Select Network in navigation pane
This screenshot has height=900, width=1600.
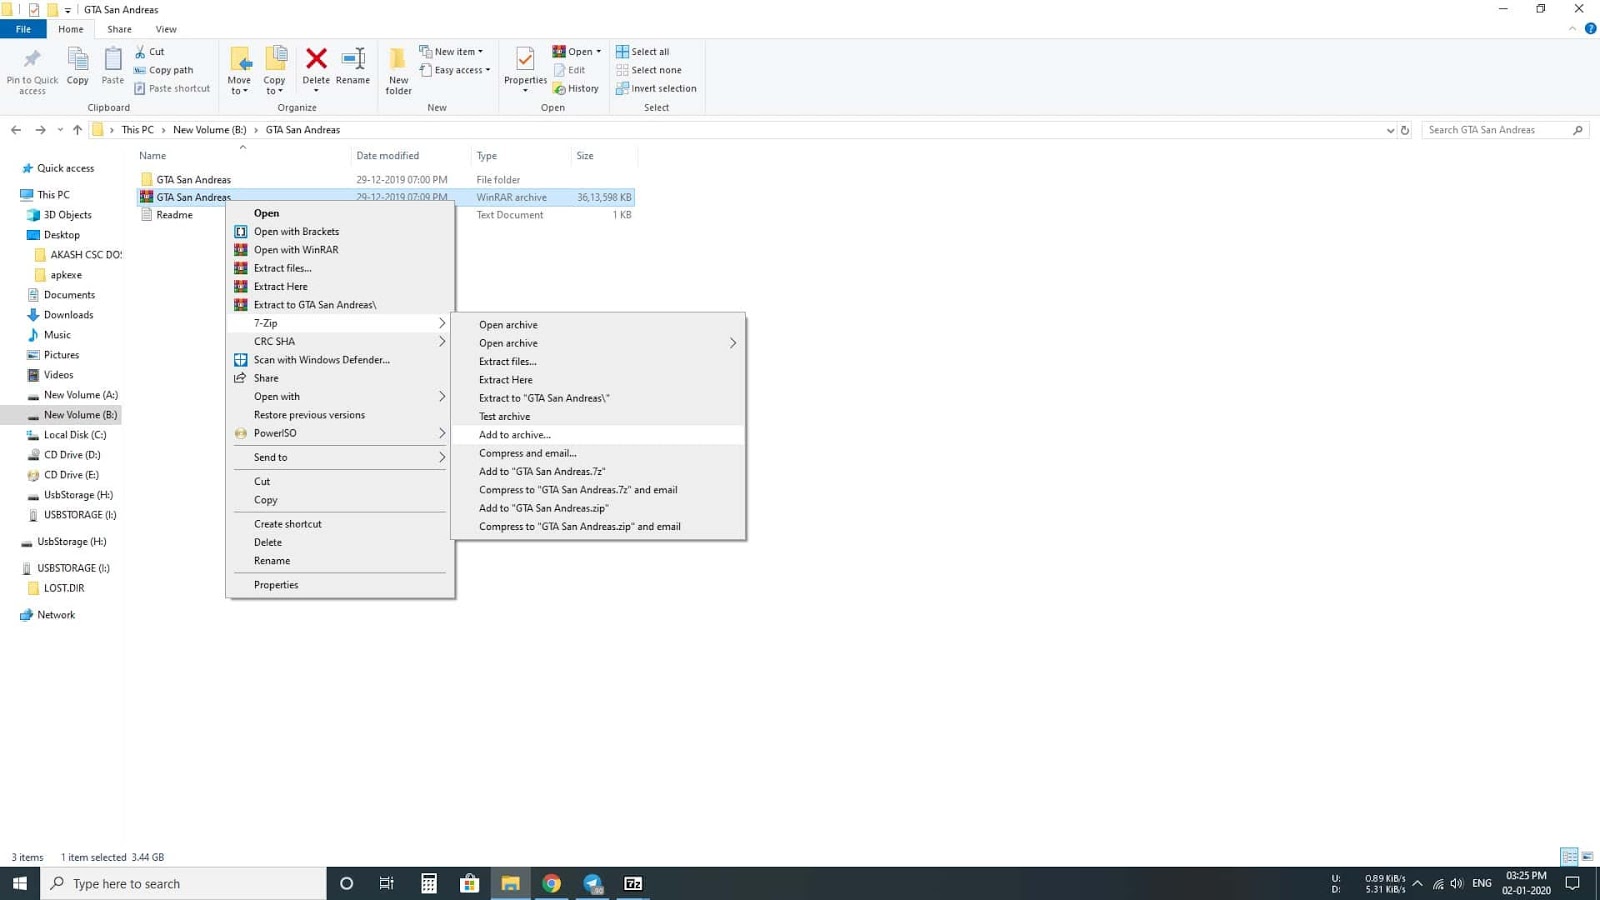coord(56,615)
